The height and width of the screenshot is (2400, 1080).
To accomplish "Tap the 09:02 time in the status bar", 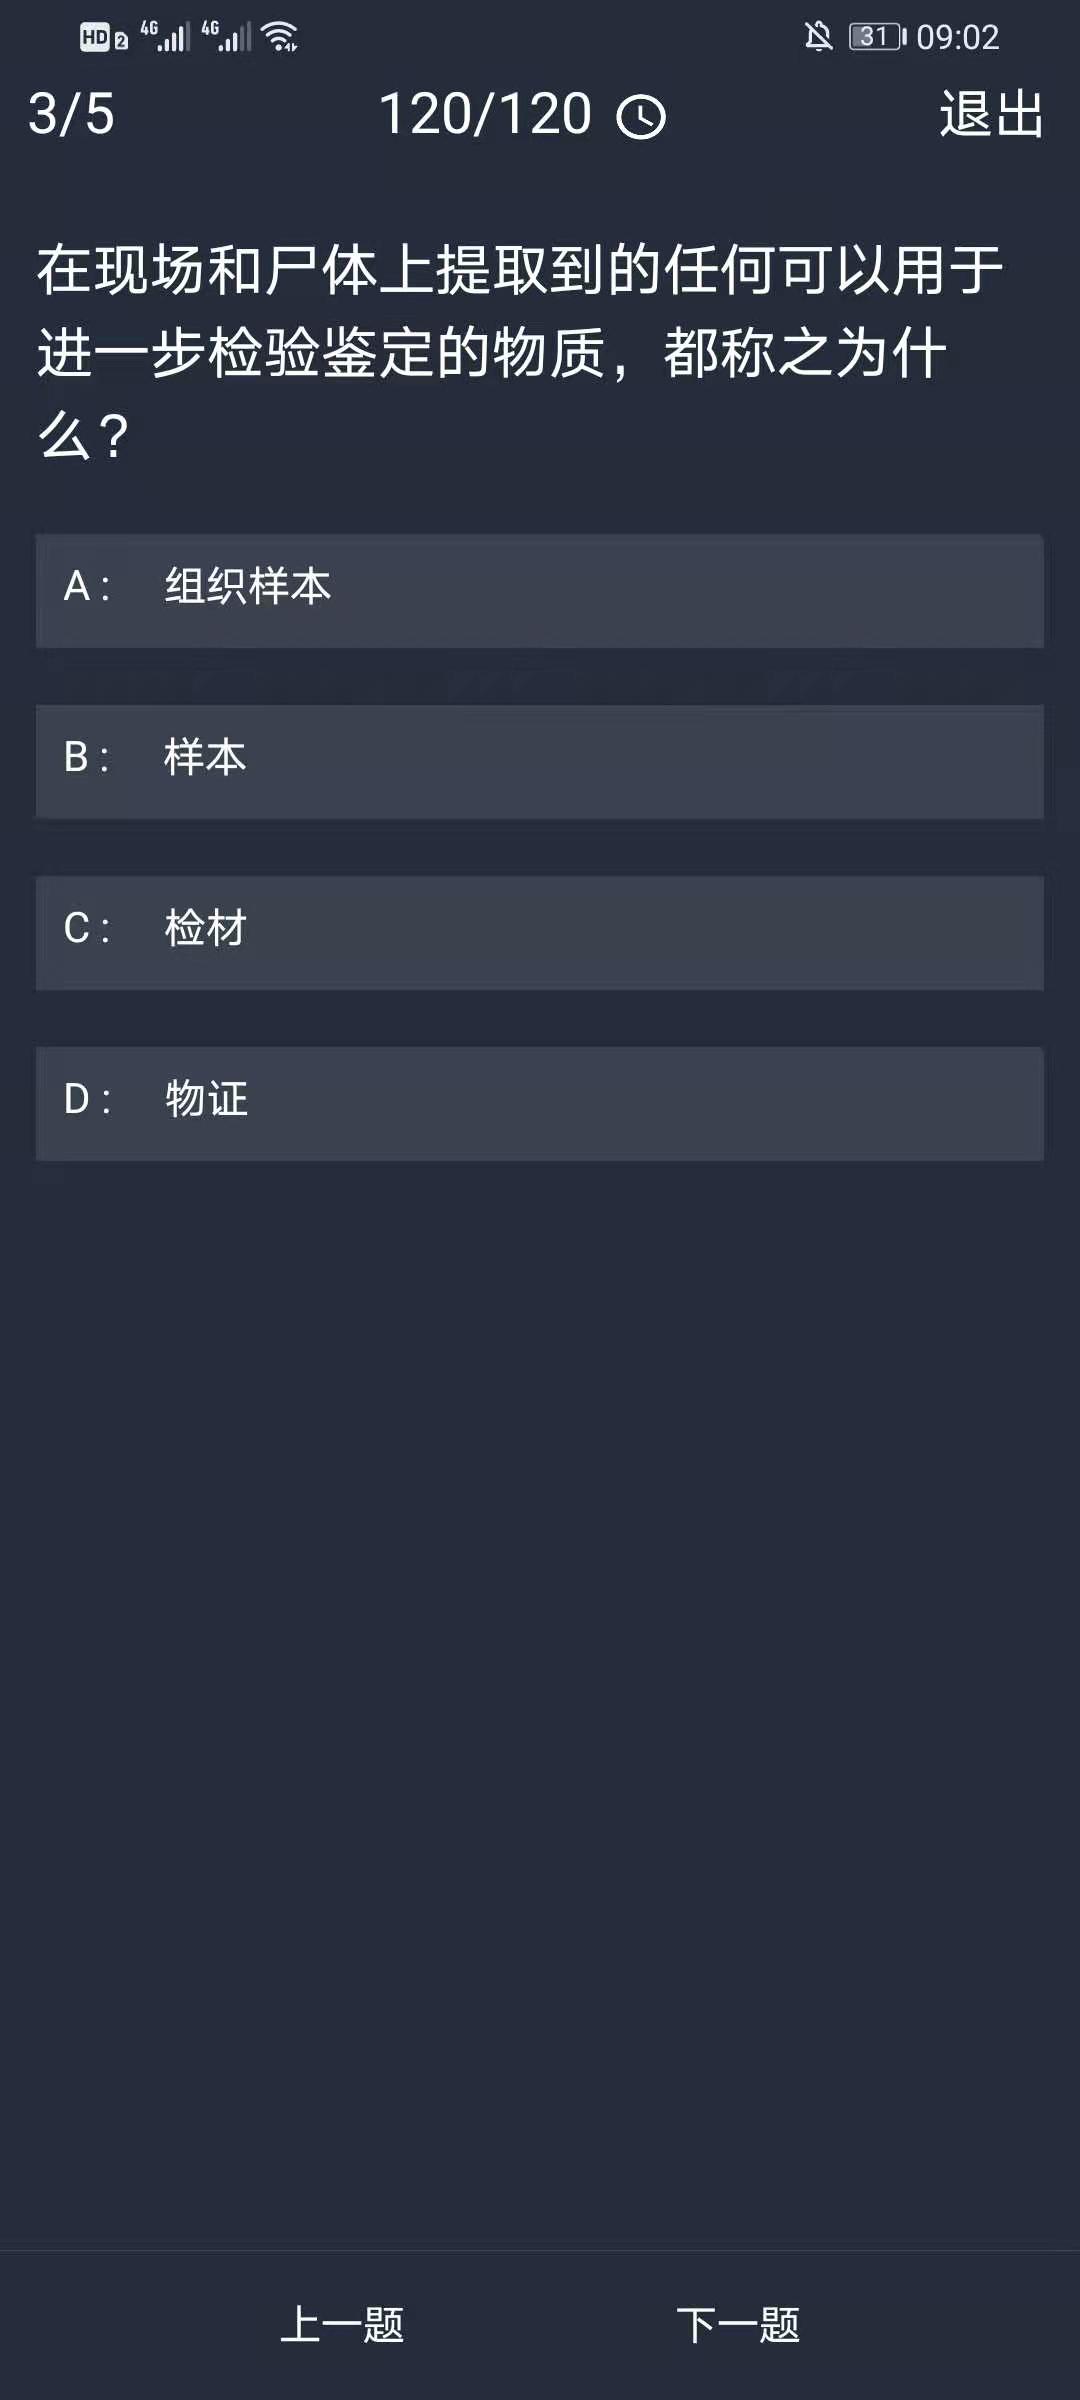I will tap(957, 38).
